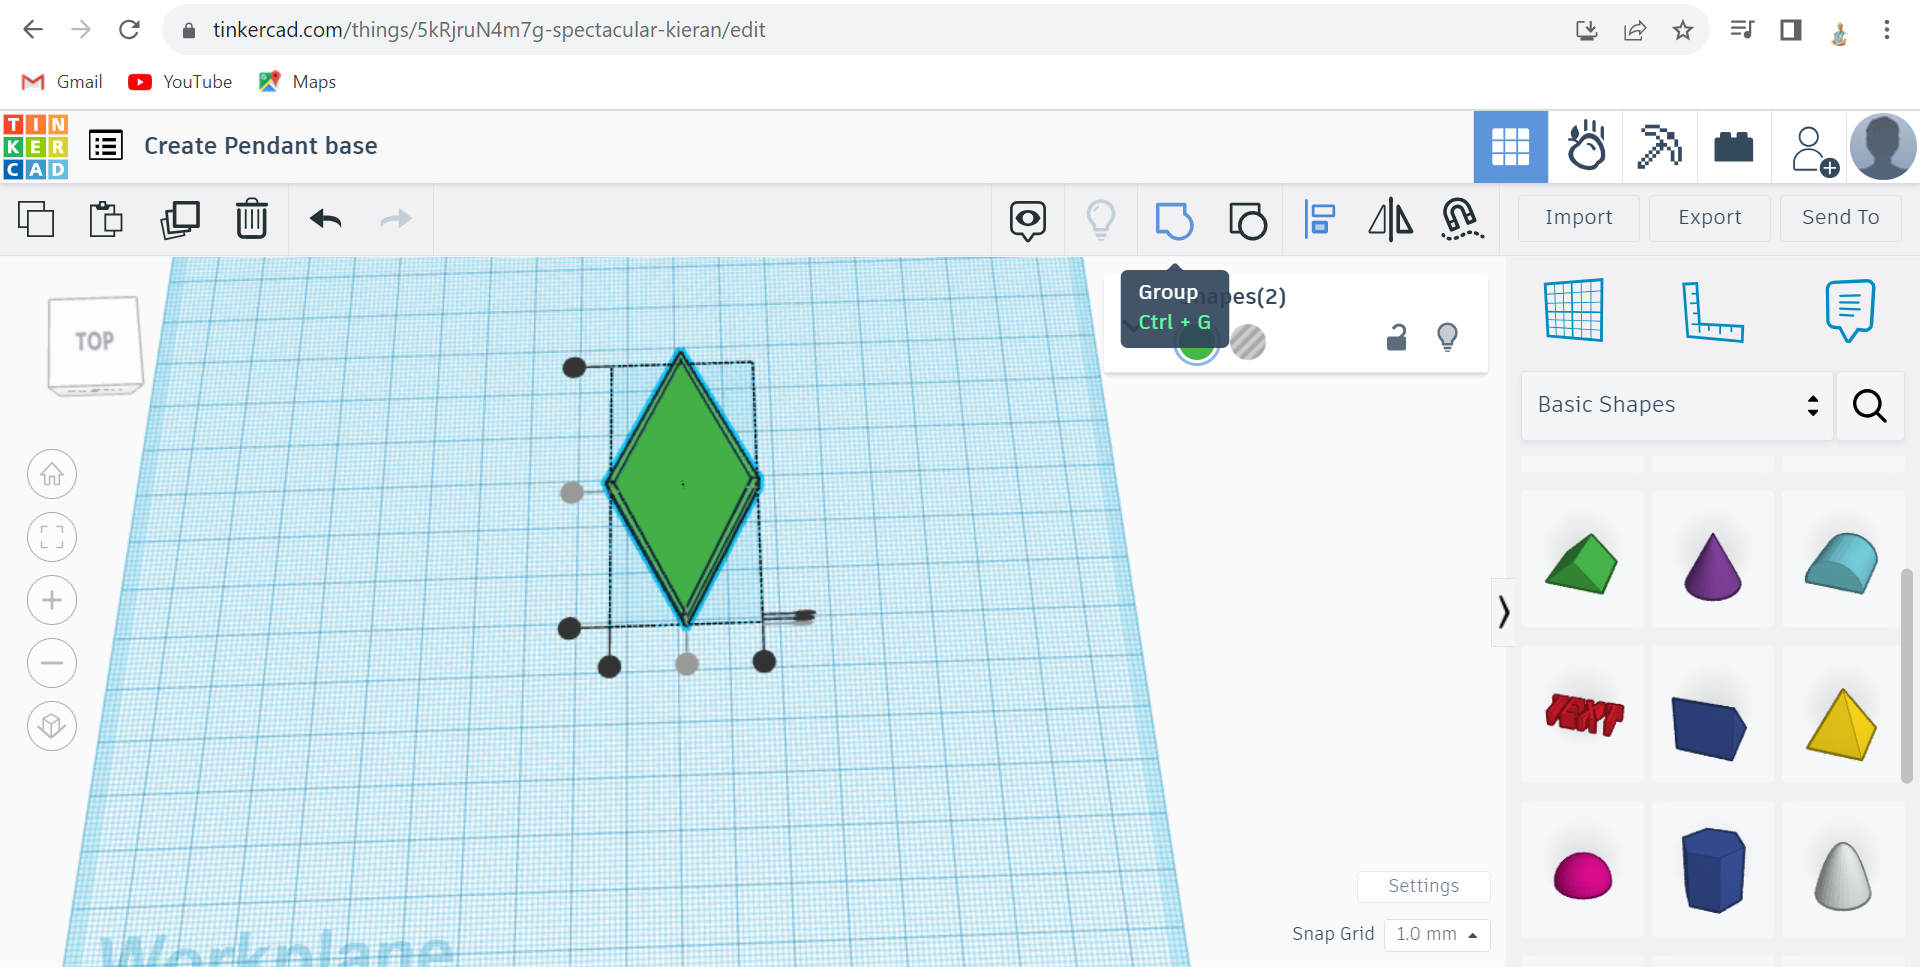This screenshot has width=1920, height=967.
Task: Open the designs list menu icon
Action: [106, 146]
